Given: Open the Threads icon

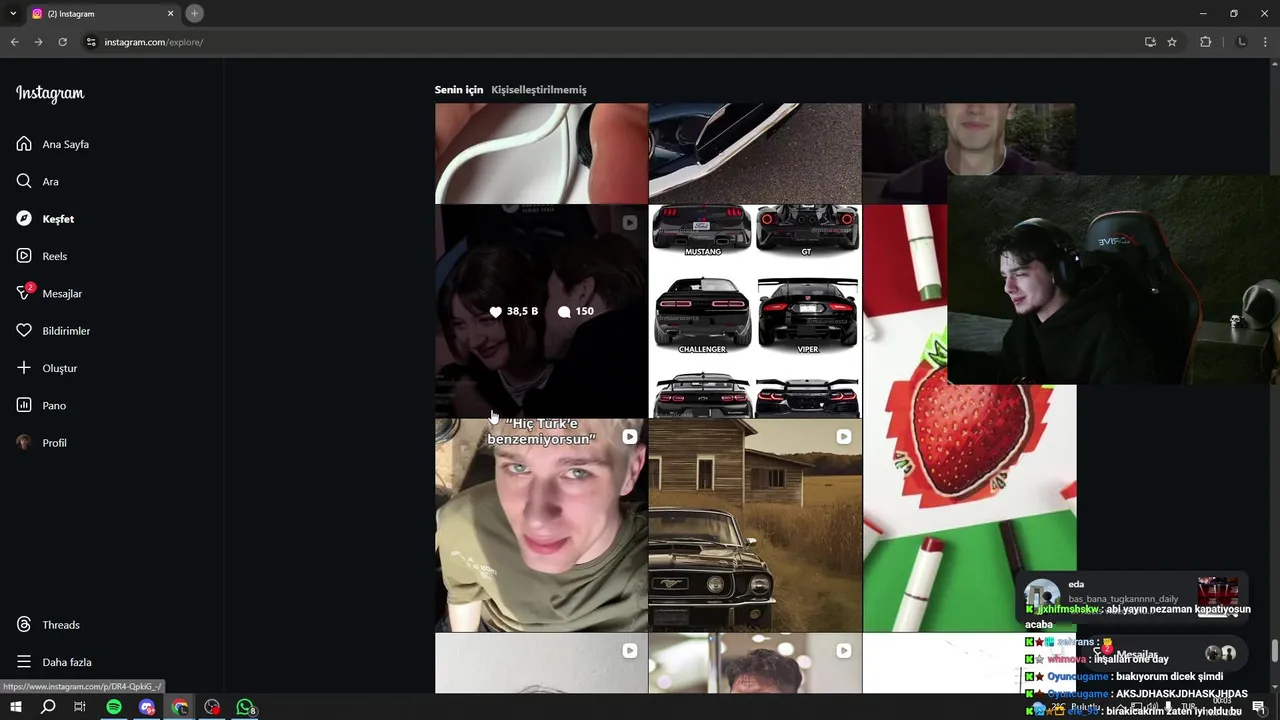Looking at the screenshot, I should [x=24, y=624].
